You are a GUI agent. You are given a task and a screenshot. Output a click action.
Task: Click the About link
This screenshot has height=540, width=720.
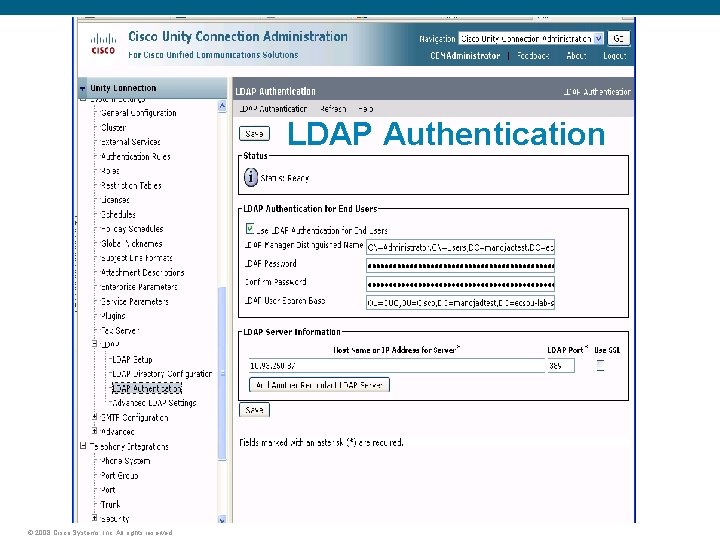pyautogui.click(x=576, y=56)
